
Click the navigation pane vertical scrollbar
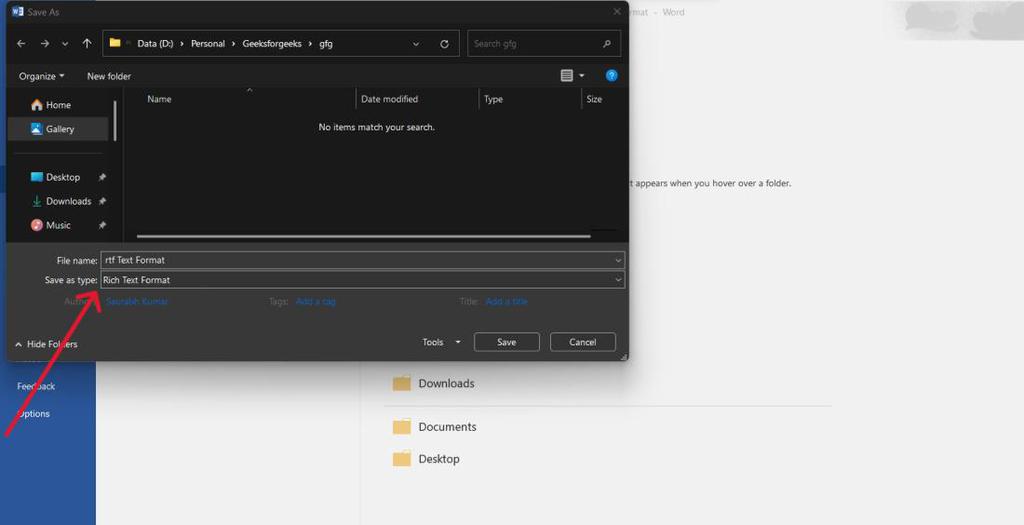click(x=115, y=120)
